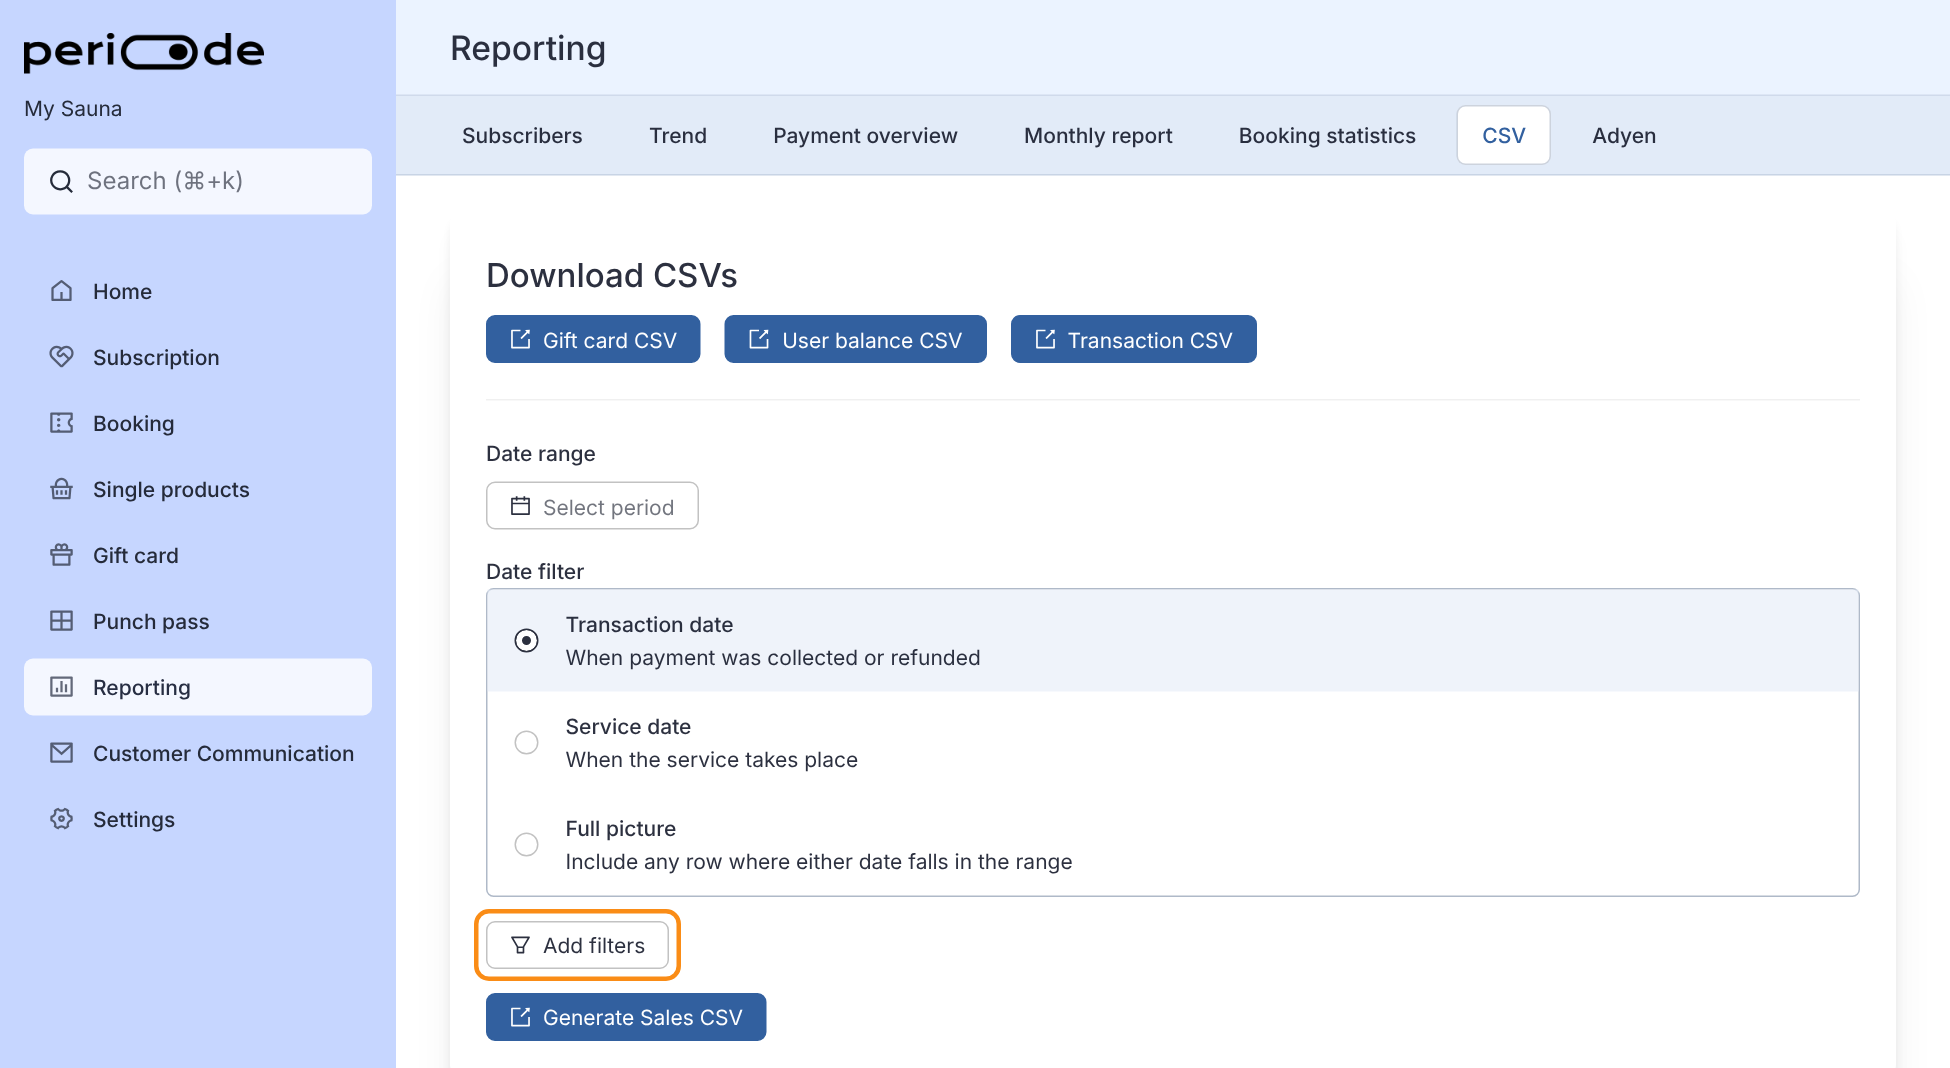
Task: Click the Booking ticket icon
Action: (x=62, y=423)
